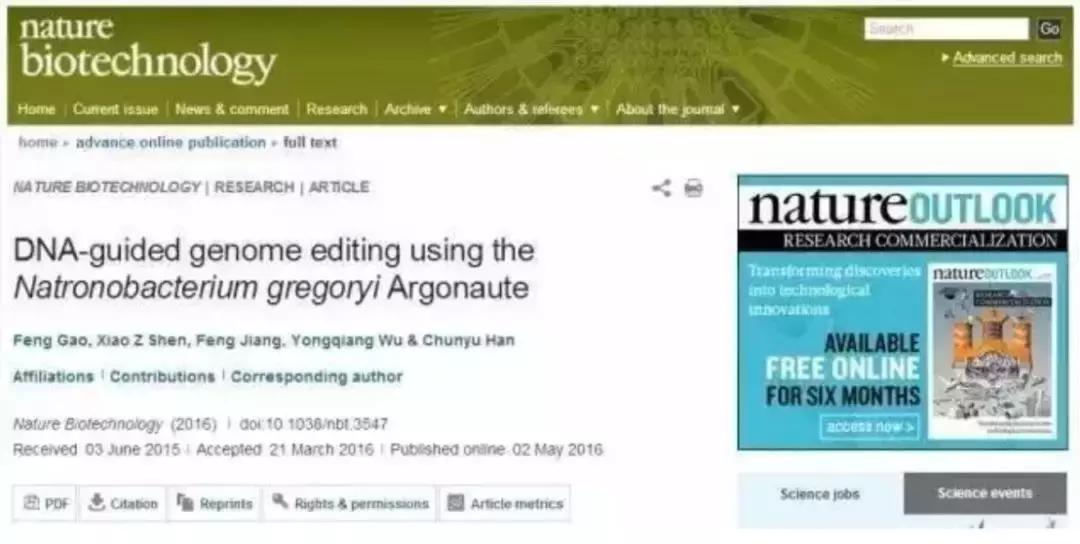The image size is (1080, 544).
Task: Switch to the Science events tab
Action: coord(985,493)
